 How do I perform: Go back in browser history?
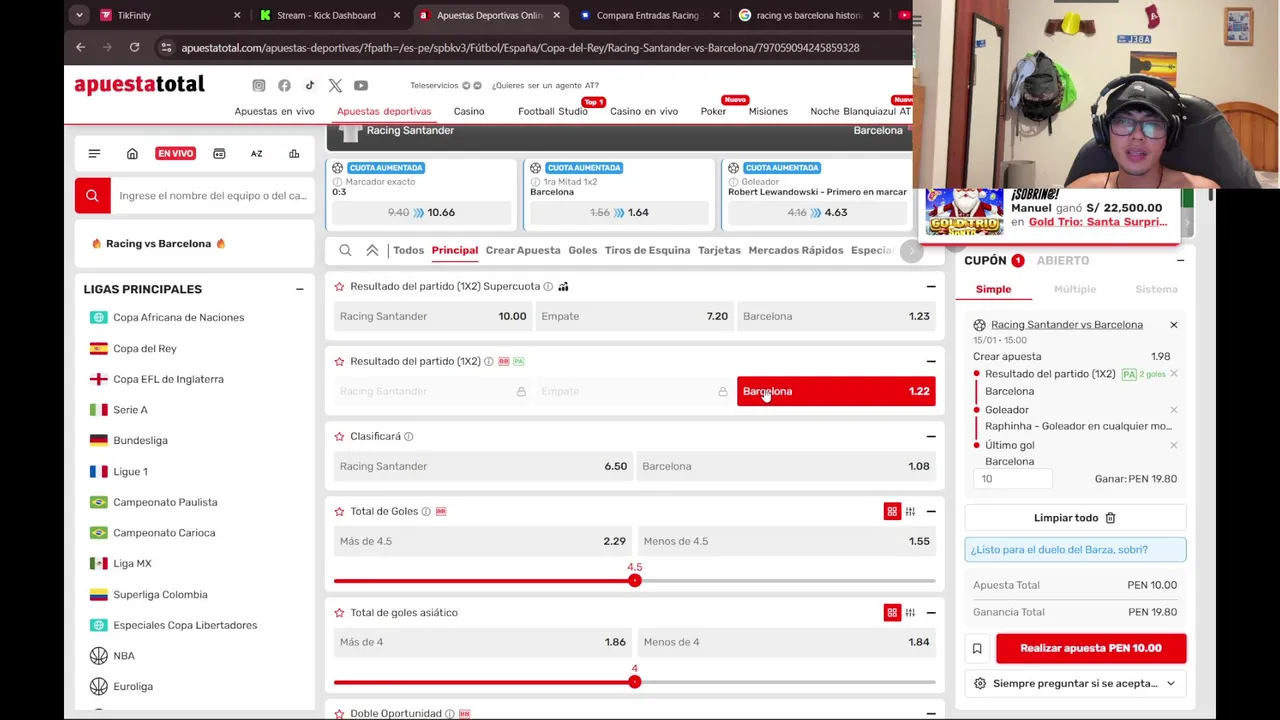tap(81, 47)
